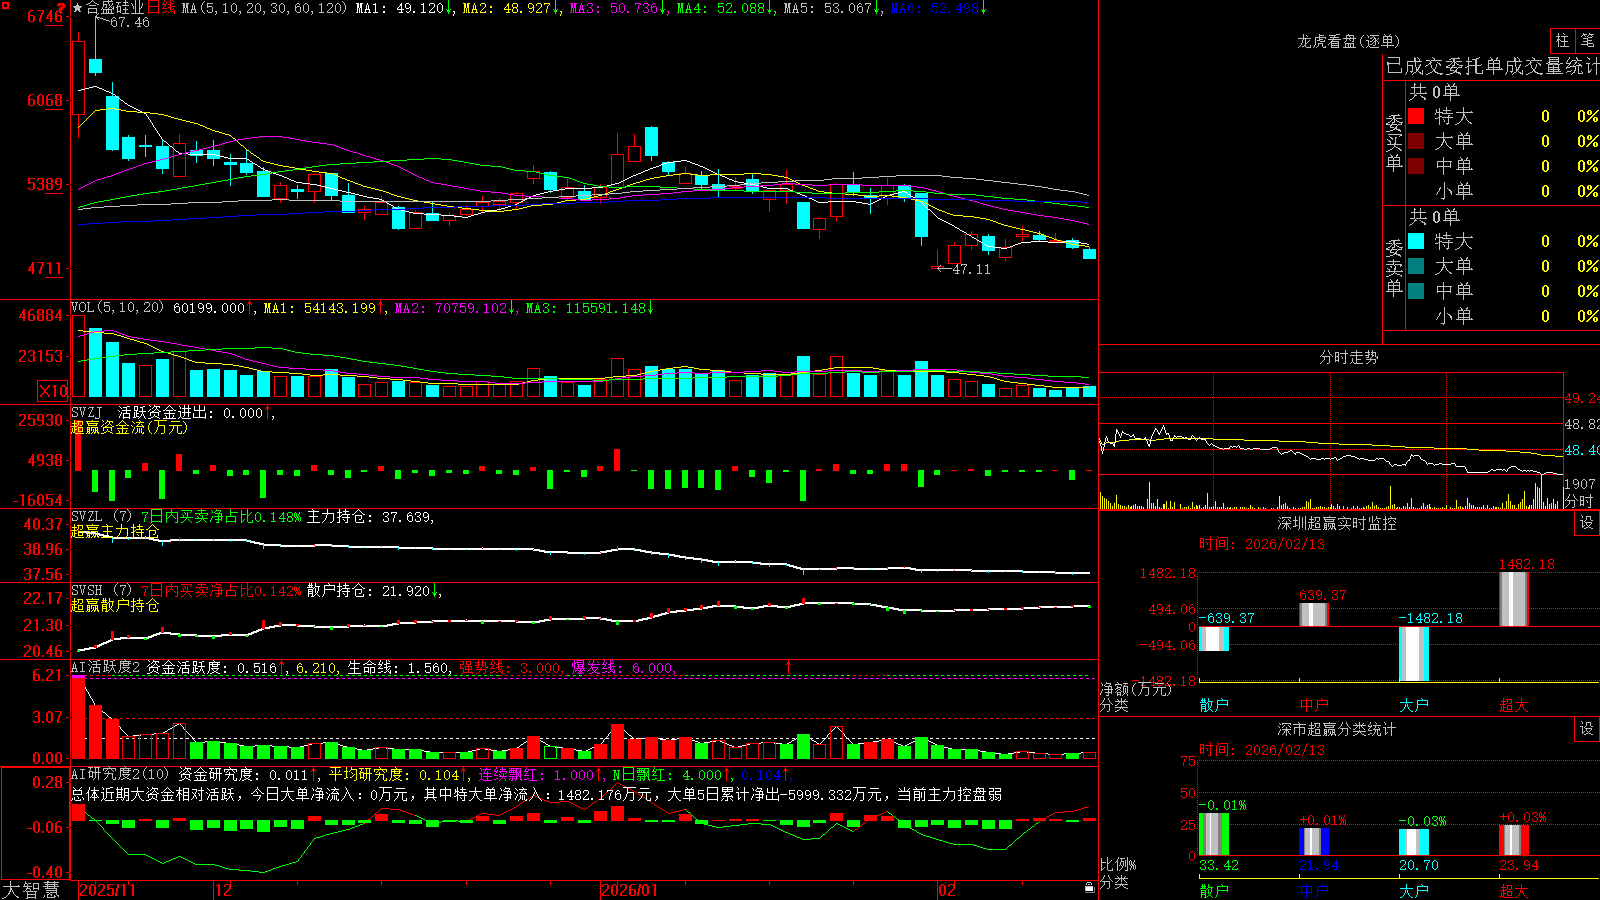Click the 分时走势 panel title

(x=1349, y=357)
